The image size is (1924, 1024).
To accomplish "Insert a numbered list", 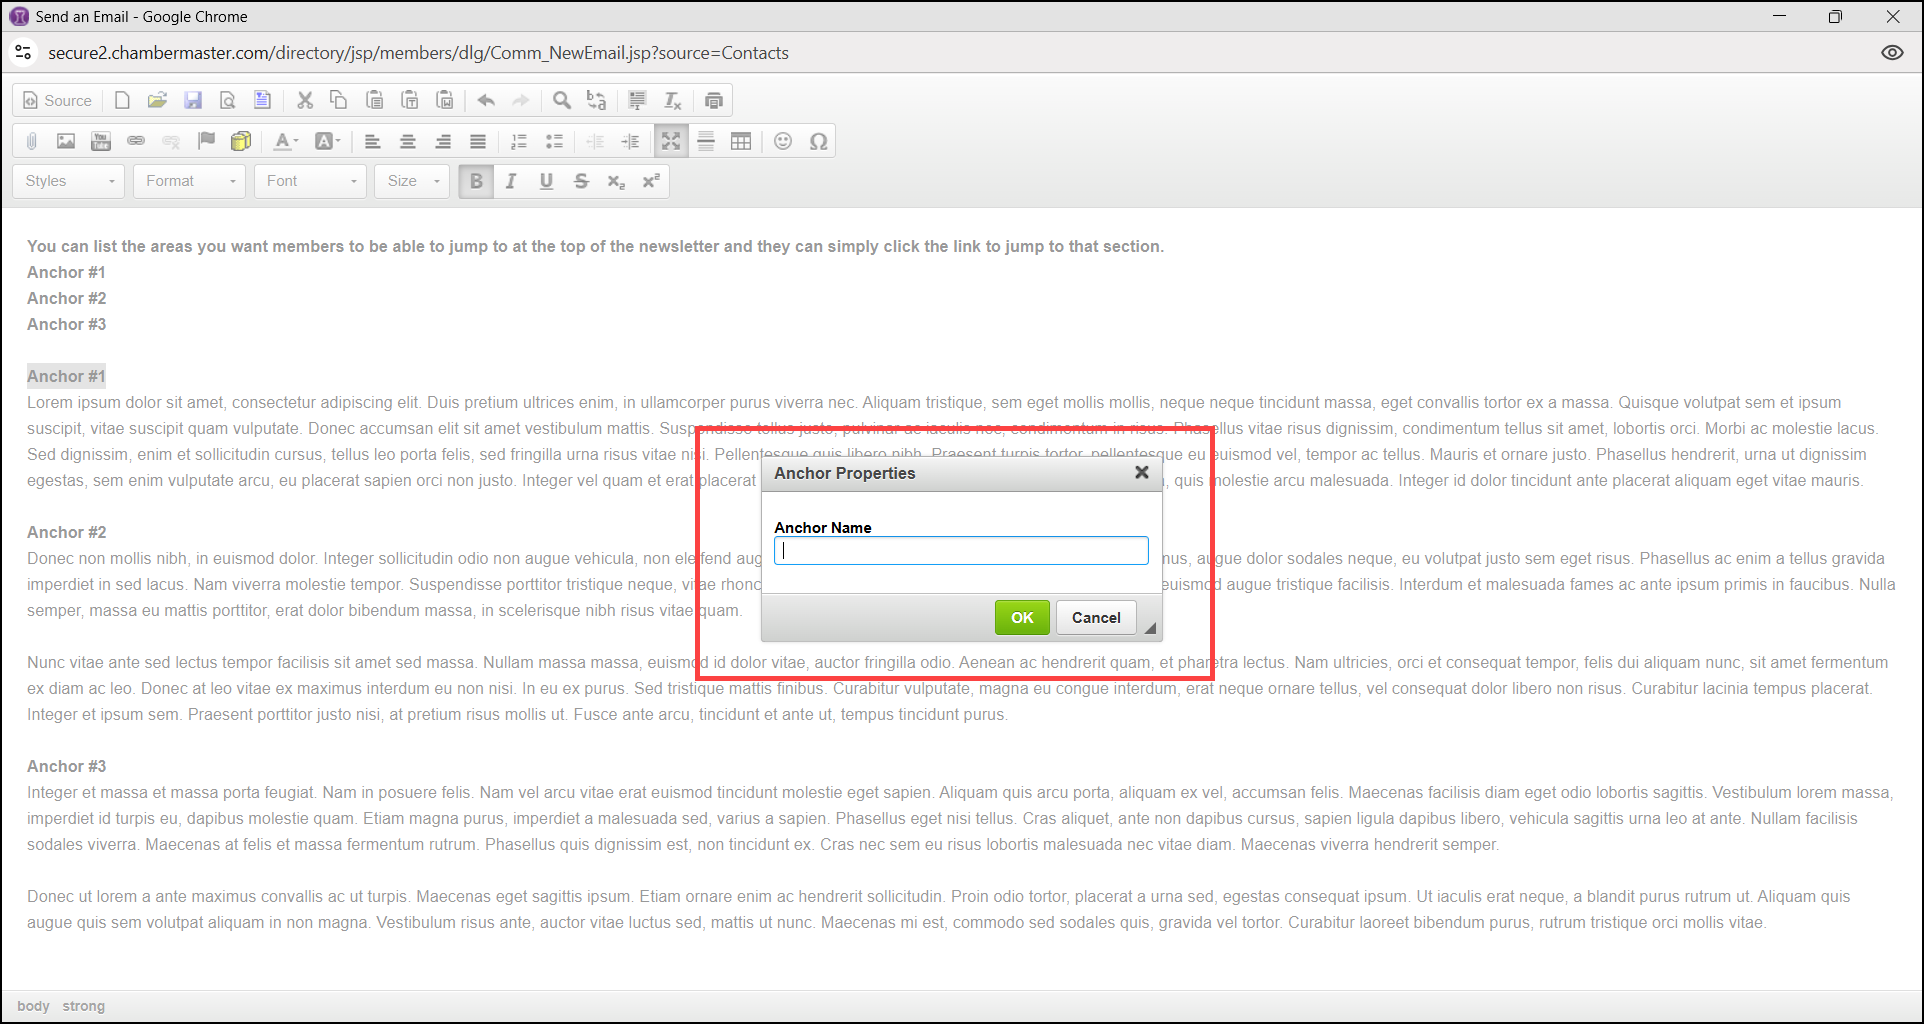I will click(x=519, y=141).
